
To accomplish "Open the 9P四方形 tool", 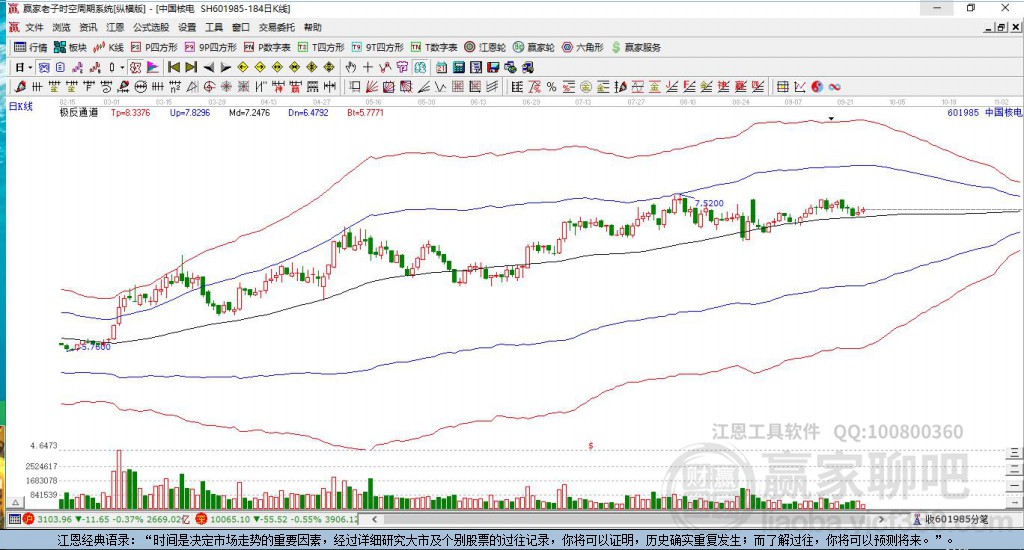I will 210,47.
